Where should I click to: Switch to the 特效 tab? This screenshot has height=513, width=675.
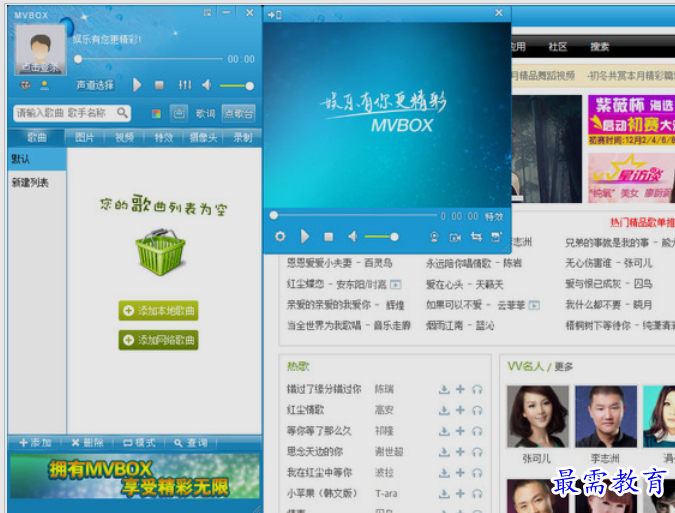pos(164,137)
